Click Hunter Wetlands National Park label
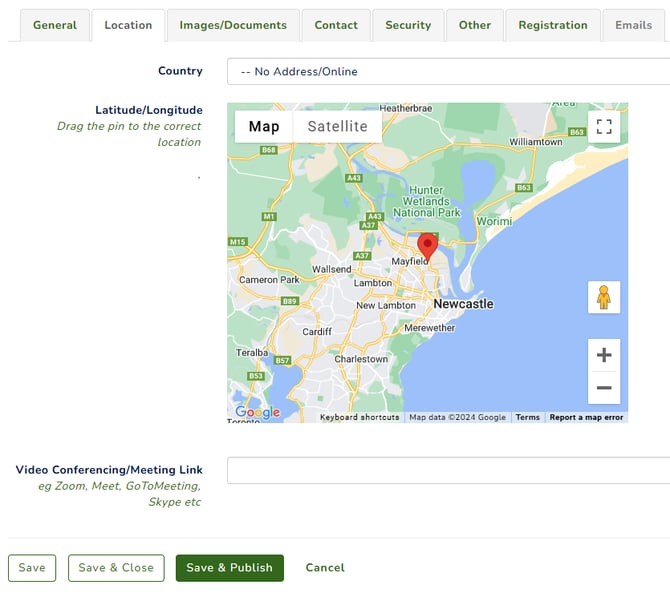The image size is (670, 597). tap(427, 201)
